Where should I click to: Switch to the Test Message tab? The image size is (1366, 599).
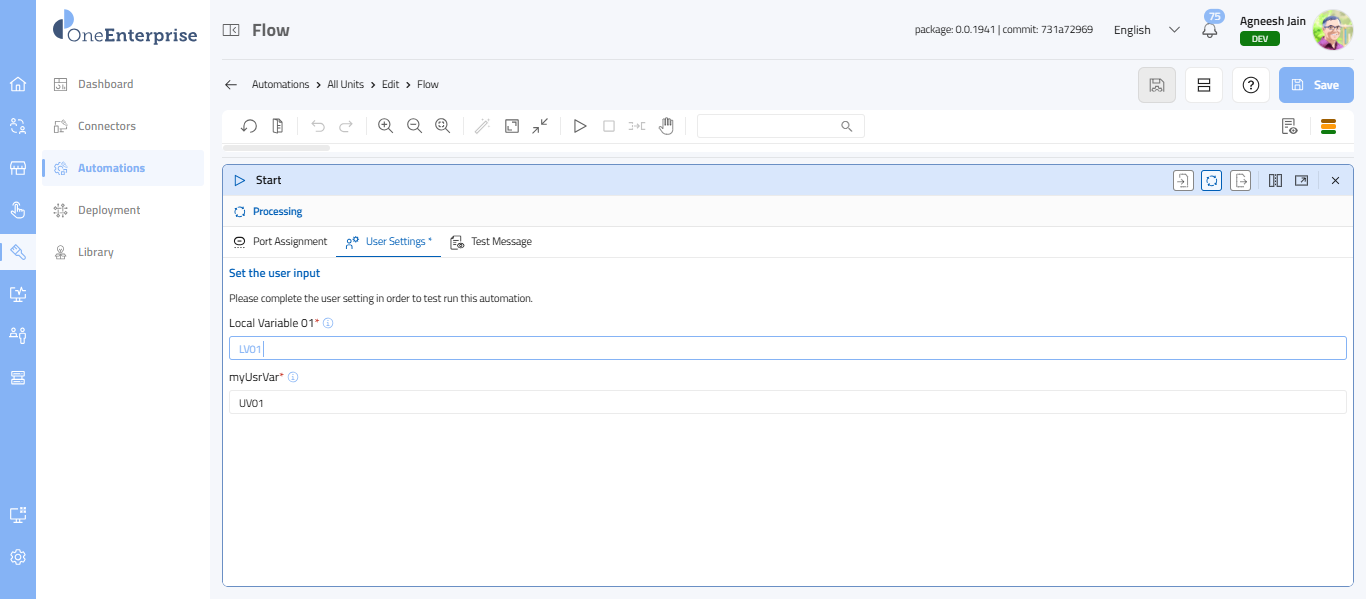(491, 242)
